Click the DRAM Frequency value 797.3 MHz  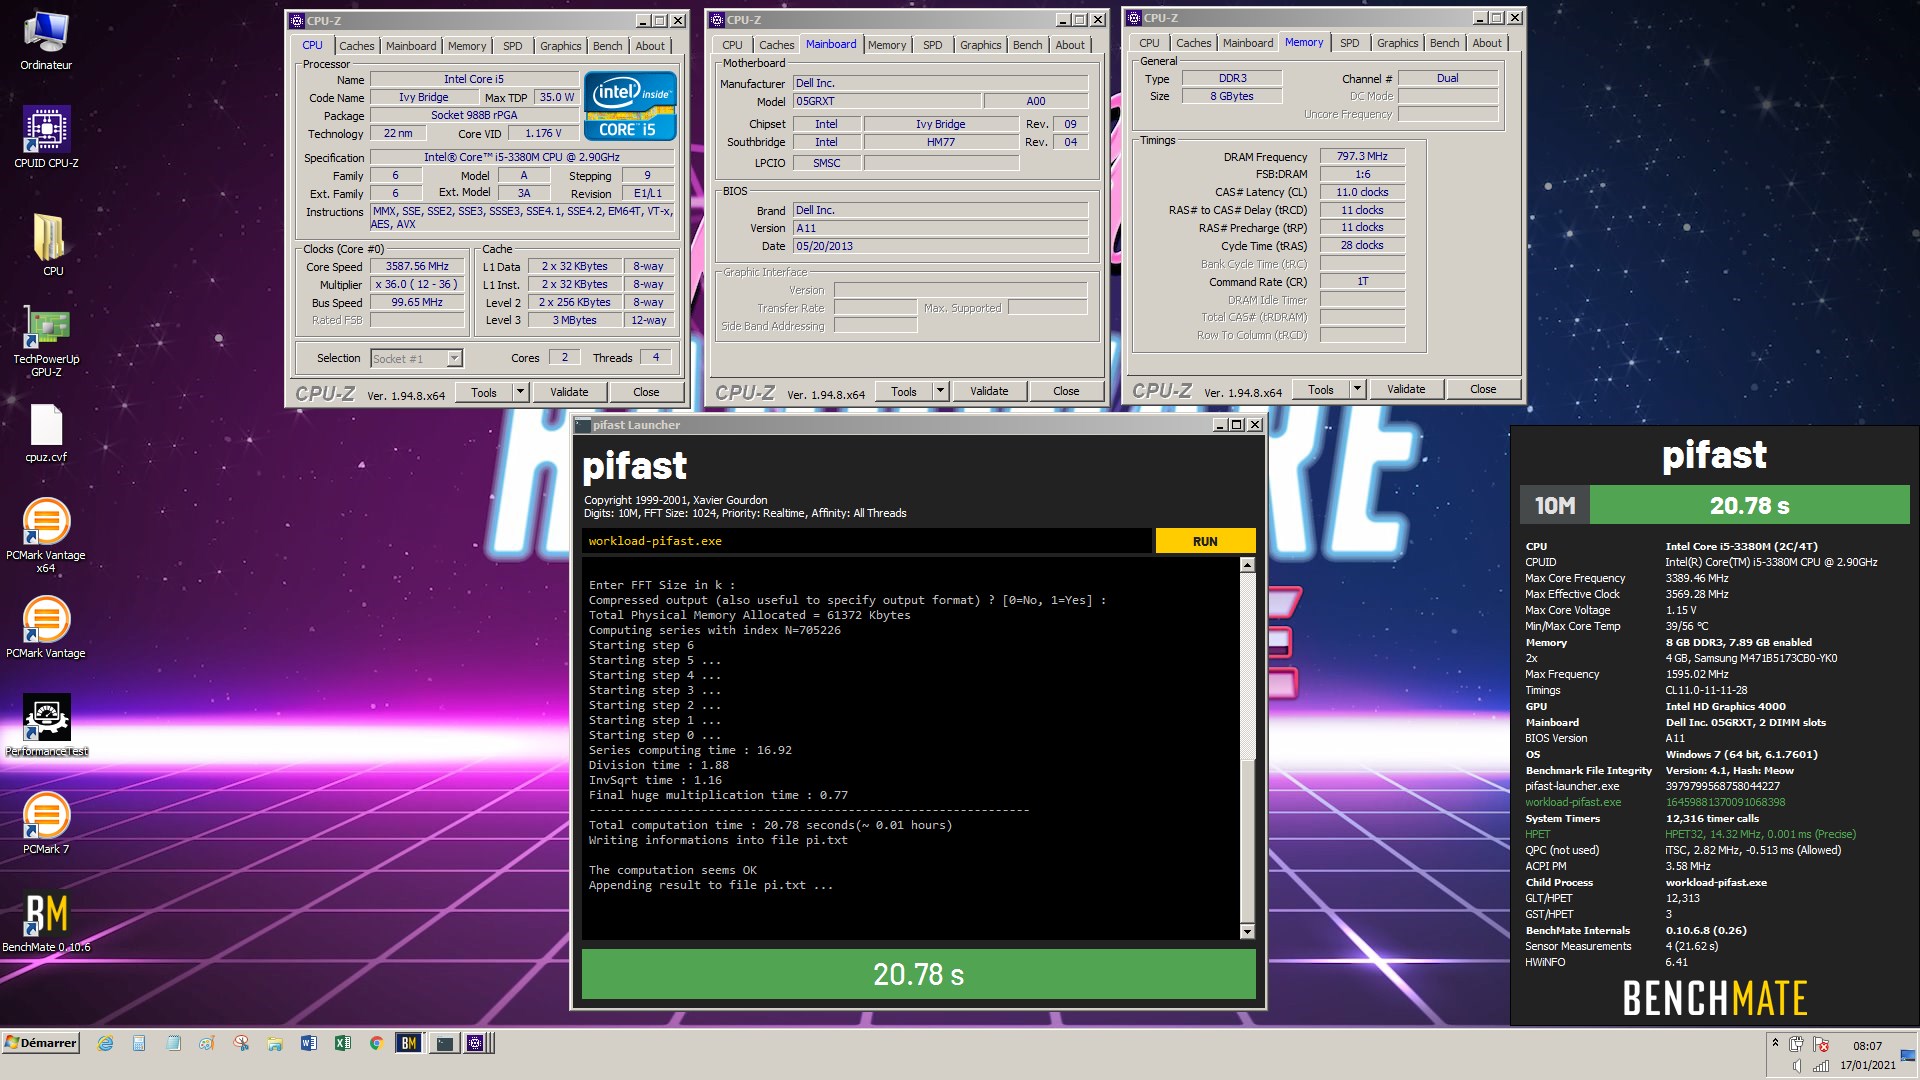tap(1362, 156)
